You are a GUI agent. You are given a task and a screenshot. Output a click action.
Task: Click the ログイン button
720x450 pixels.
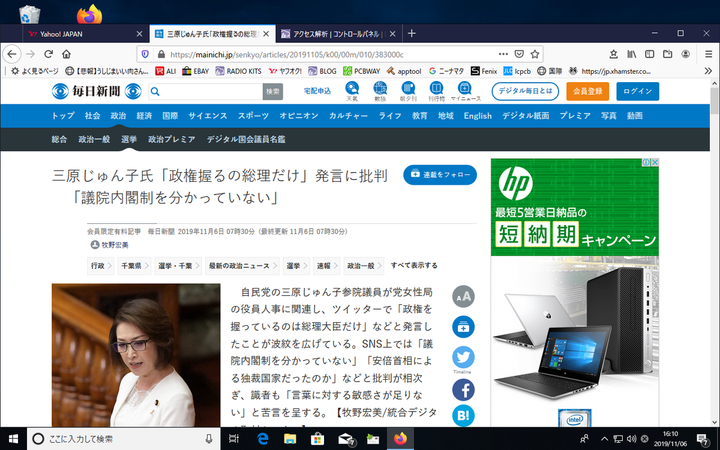[x=637, y=91]
